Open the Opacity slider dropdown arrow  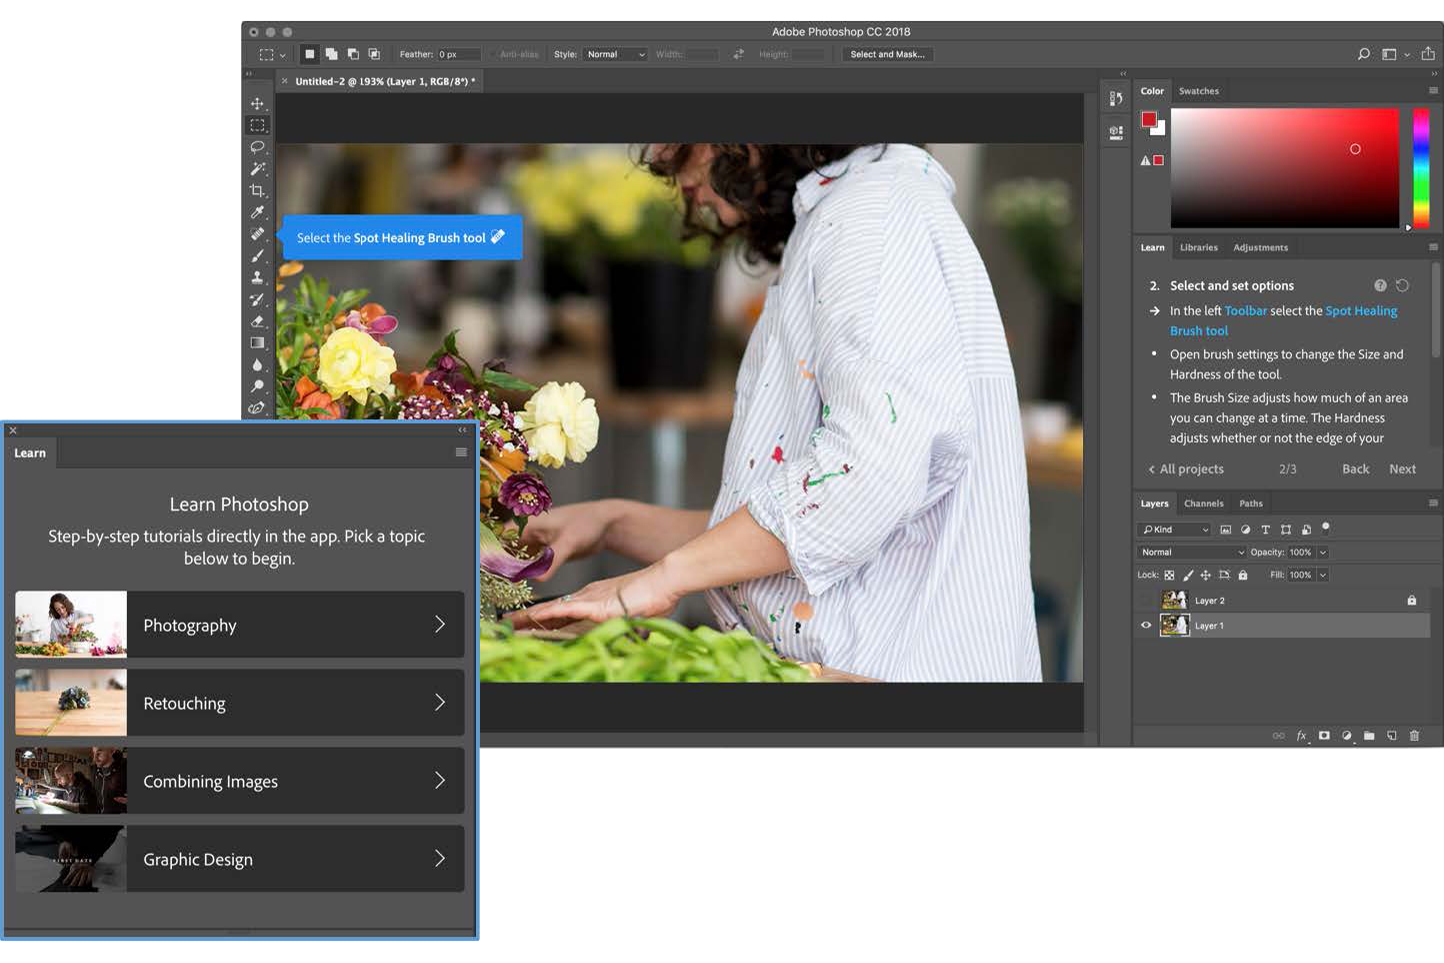click(1322, 552)
